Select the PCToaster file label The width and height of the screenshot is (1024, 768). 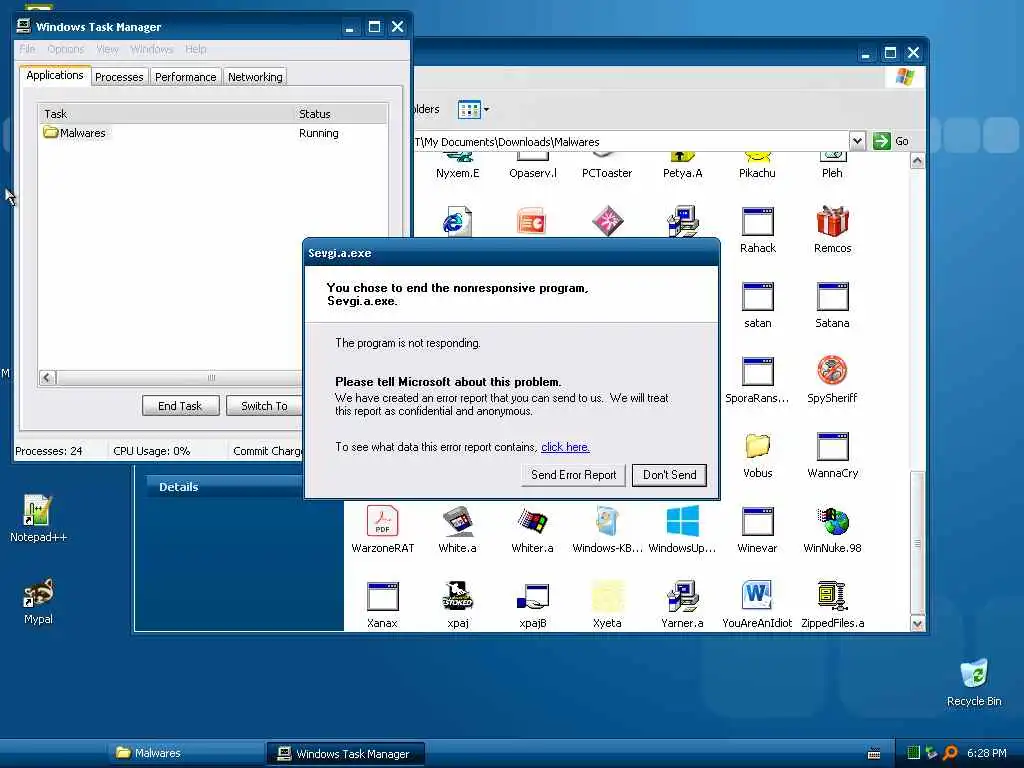pyautogui.click(x=607, y=173)
